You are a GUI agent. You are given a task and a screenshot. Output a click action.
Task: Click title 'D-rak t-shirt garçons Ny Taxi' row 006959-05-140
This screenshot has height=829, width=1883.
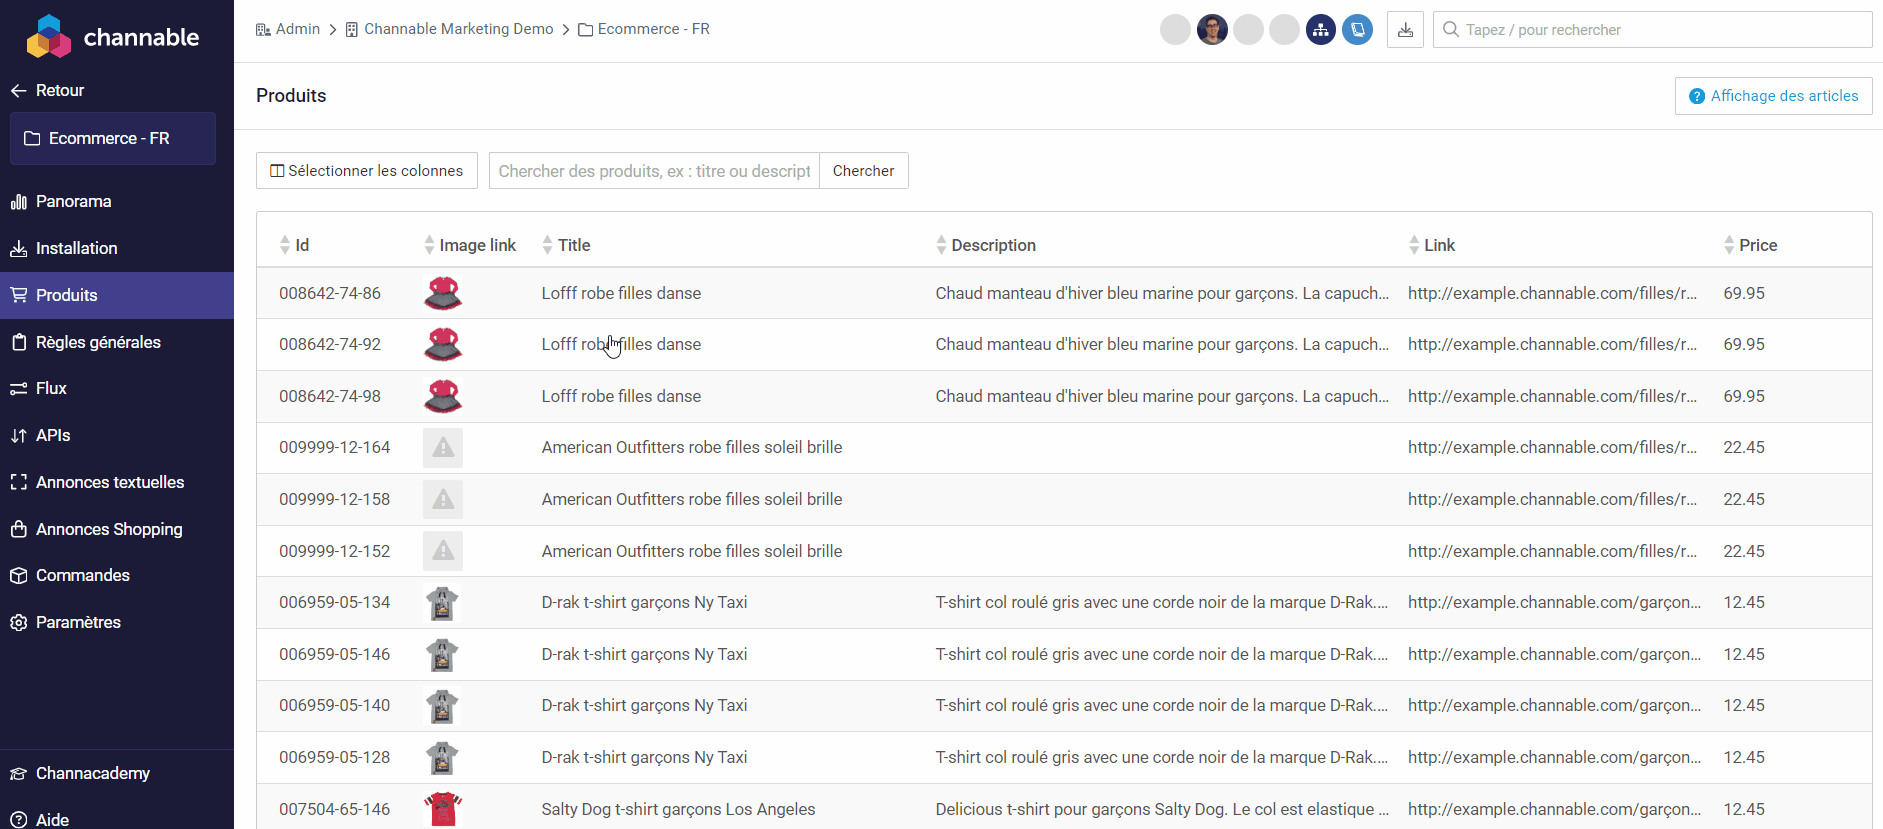tap(645, 705)
